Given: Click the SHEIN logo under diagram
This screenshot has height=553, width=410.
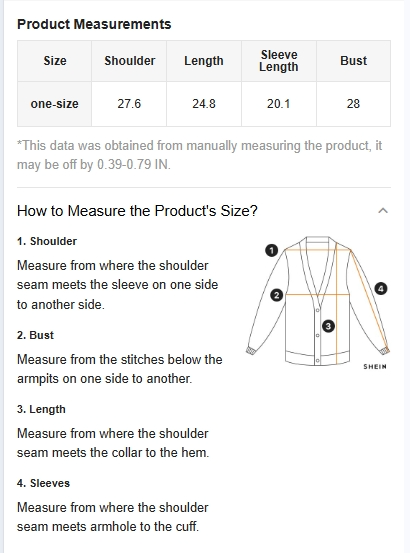Looking at the screenshot, I should [375, 367].
